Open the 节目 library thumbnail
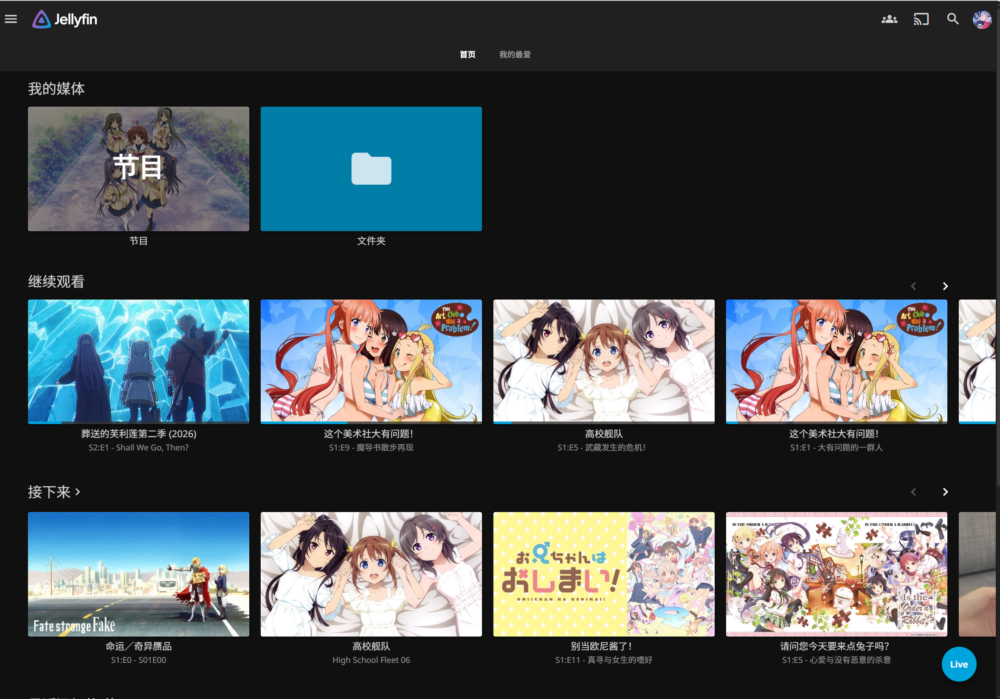Screen dimensions: 1000x699 click(138, 169)
